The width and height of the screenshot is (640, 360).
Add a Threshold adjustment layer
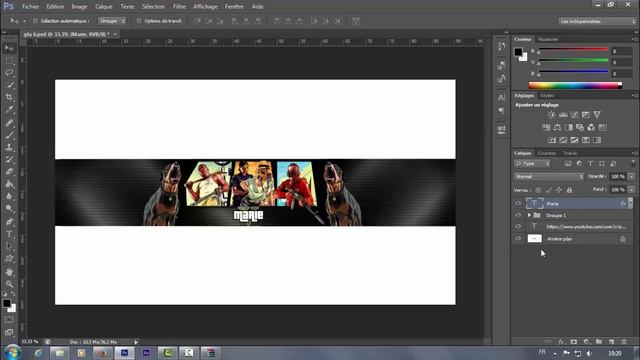coord(574,140)
